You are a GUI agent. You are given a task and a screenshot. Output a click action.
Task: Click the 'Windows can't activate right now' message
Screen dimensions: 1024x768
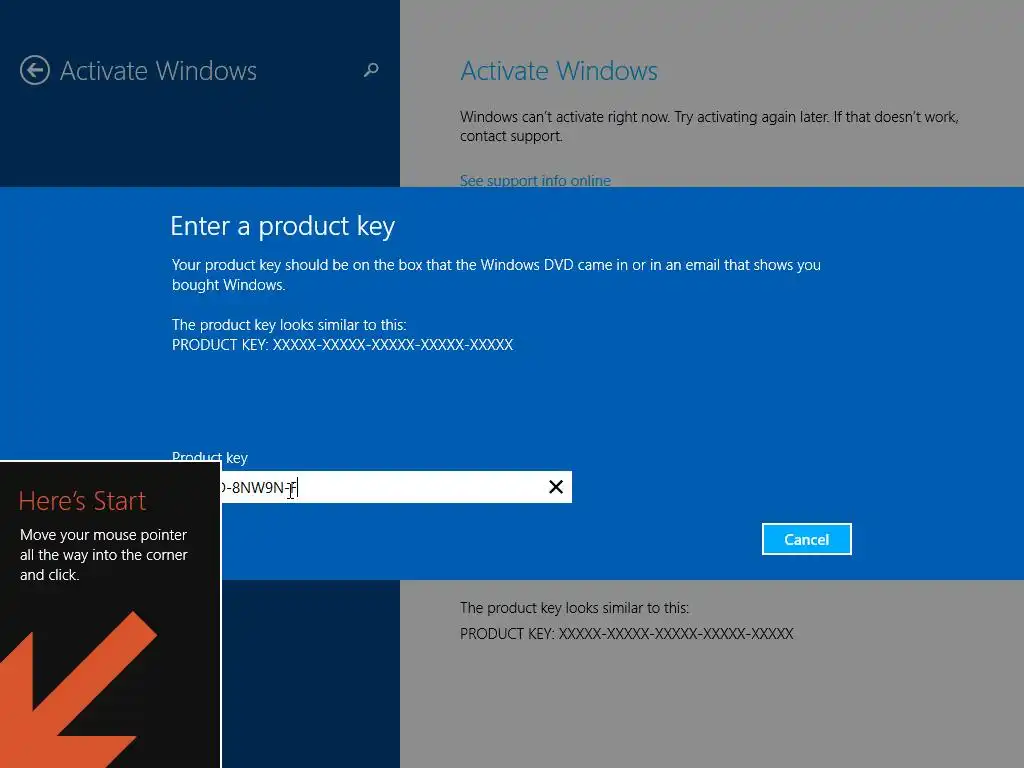point(709,127)
